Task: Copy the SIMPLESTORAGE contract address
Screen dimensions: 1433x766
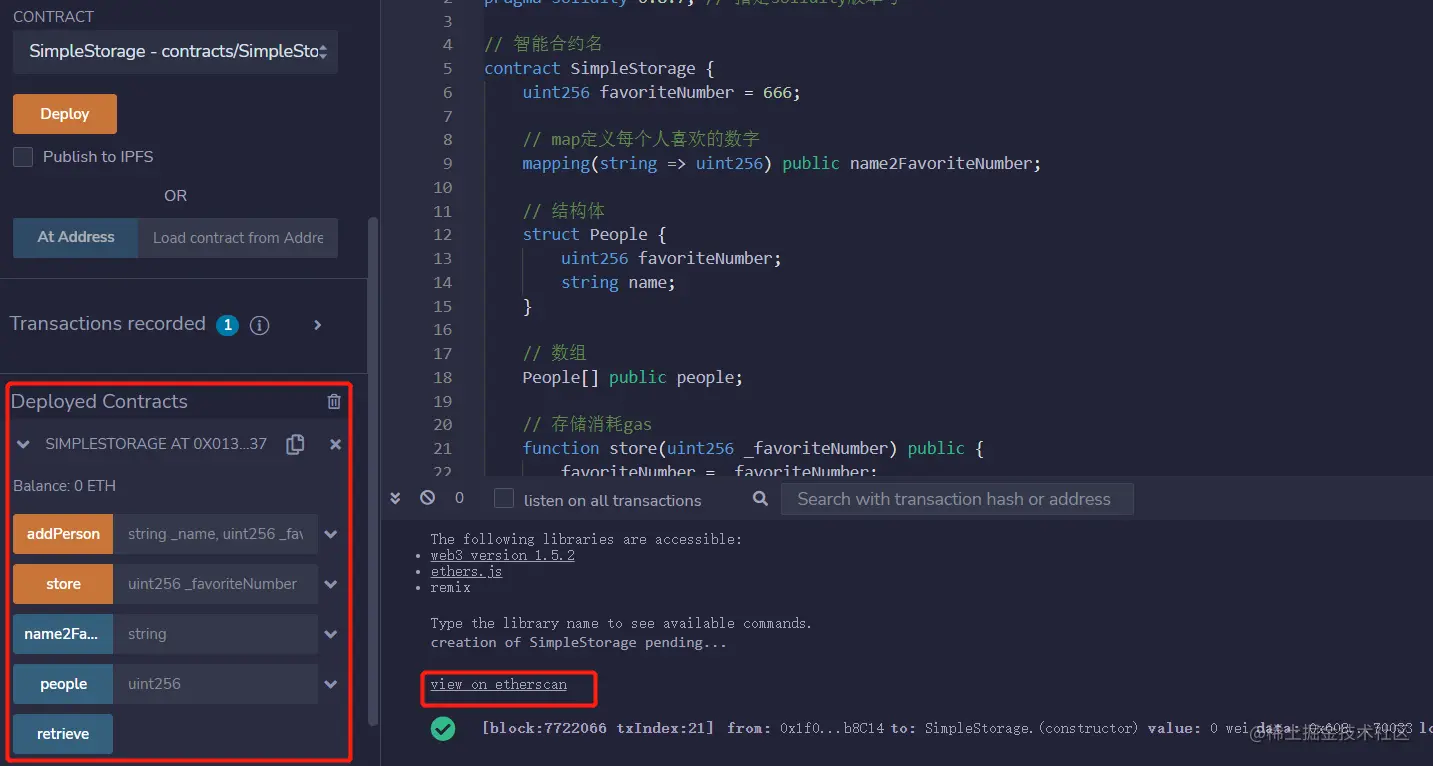Action: point(295,444)
